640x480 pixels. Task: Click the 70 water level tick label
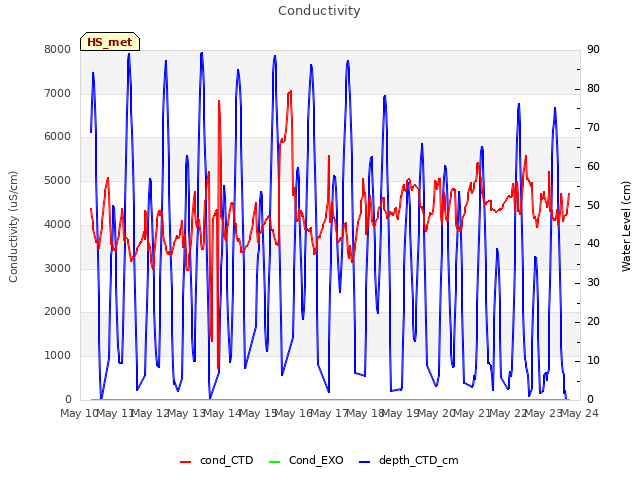coord(593,128)
